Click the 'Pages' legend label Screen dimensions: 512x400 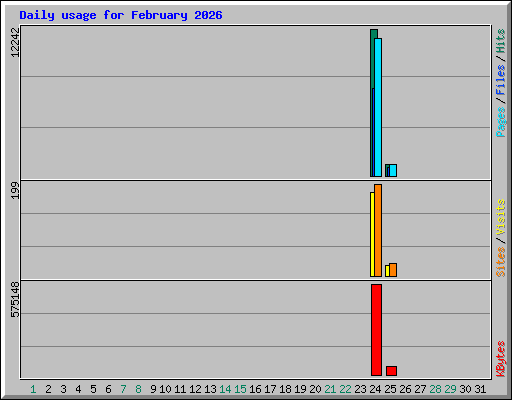pyautogui.click(x=501, y=122)
